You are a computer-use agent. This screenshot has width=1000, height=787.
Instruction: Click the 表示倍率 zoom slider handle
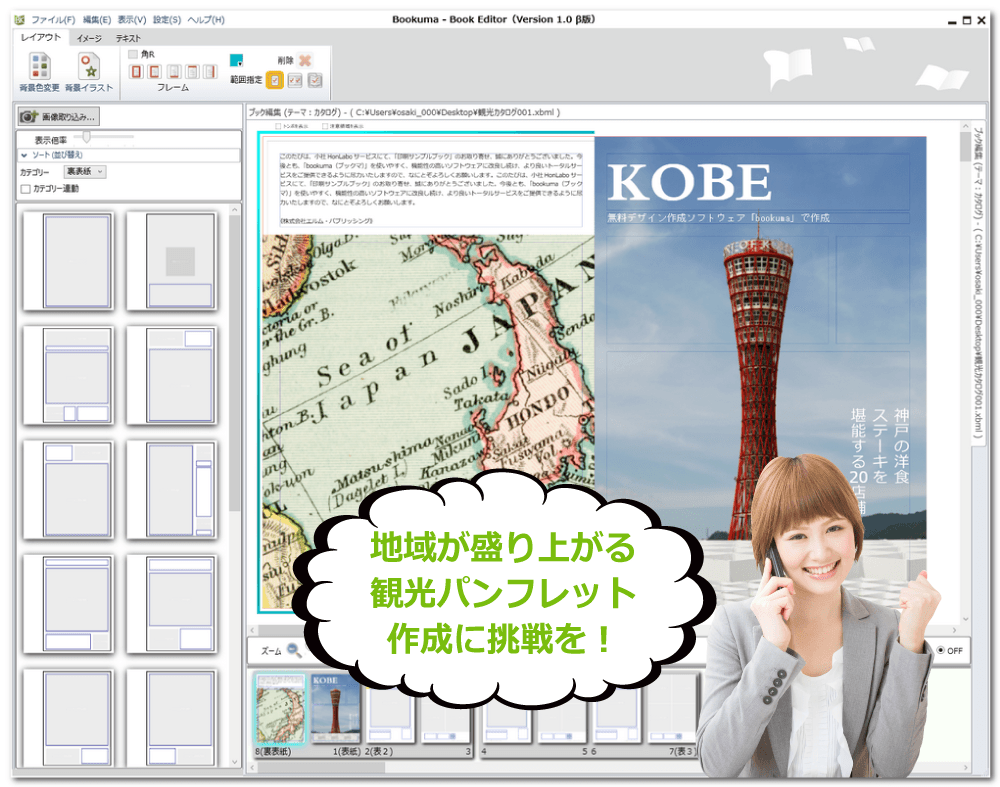point(87,136)
